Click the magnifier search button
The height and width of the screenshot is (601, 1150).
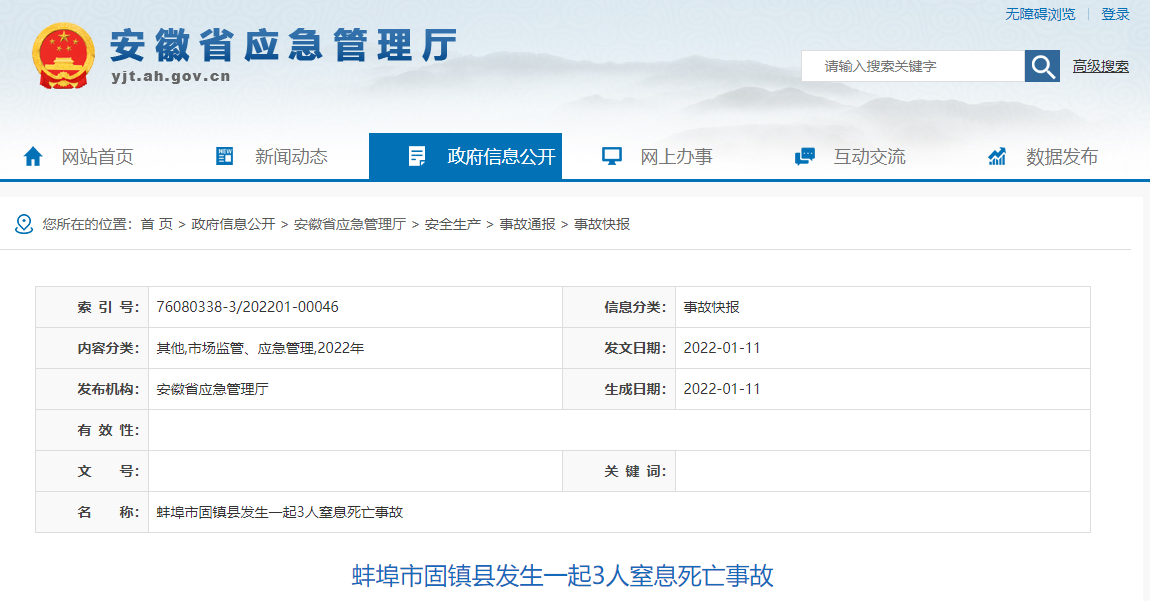[1042, 66]
